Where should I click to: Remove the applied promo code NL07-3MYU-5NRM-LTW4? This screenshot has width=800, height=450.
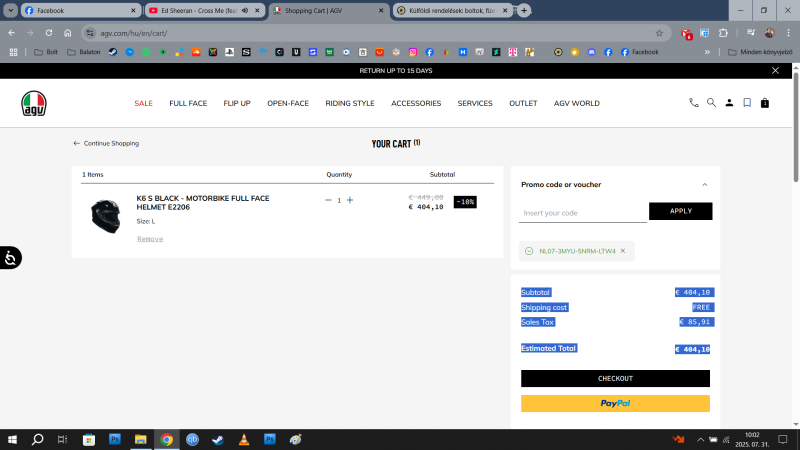pos(623,251)
